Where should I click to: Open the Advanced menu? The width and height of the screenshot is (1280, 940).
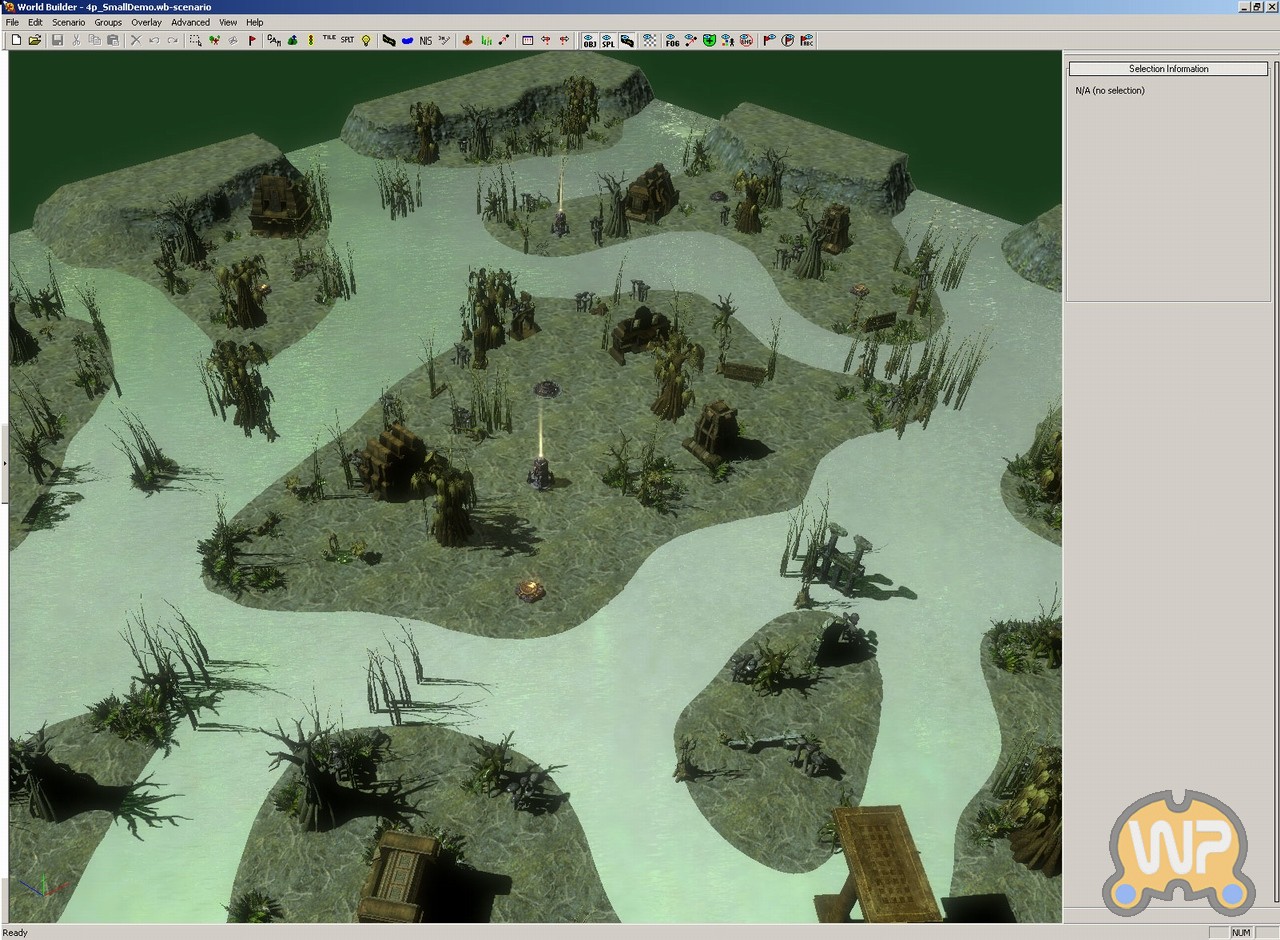(x=190, y=22)
